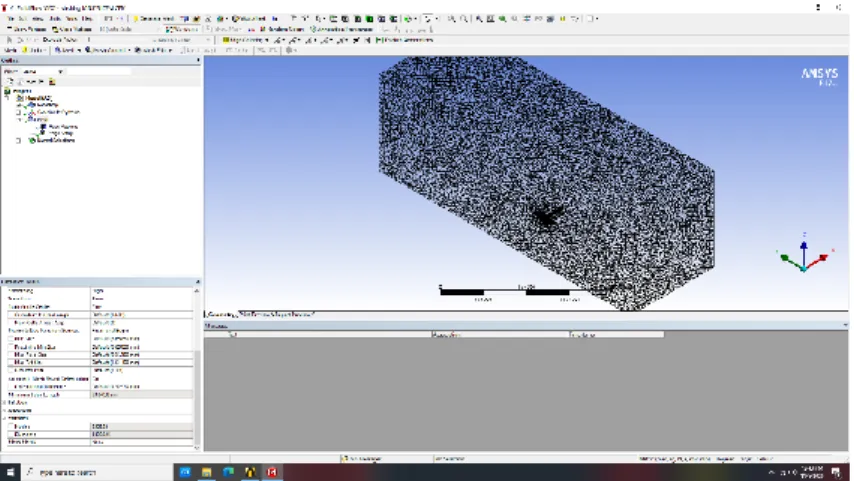The height and width of the screenshot is (481, 854).
Task: Open the Help menu
Action: pos(87,19)
